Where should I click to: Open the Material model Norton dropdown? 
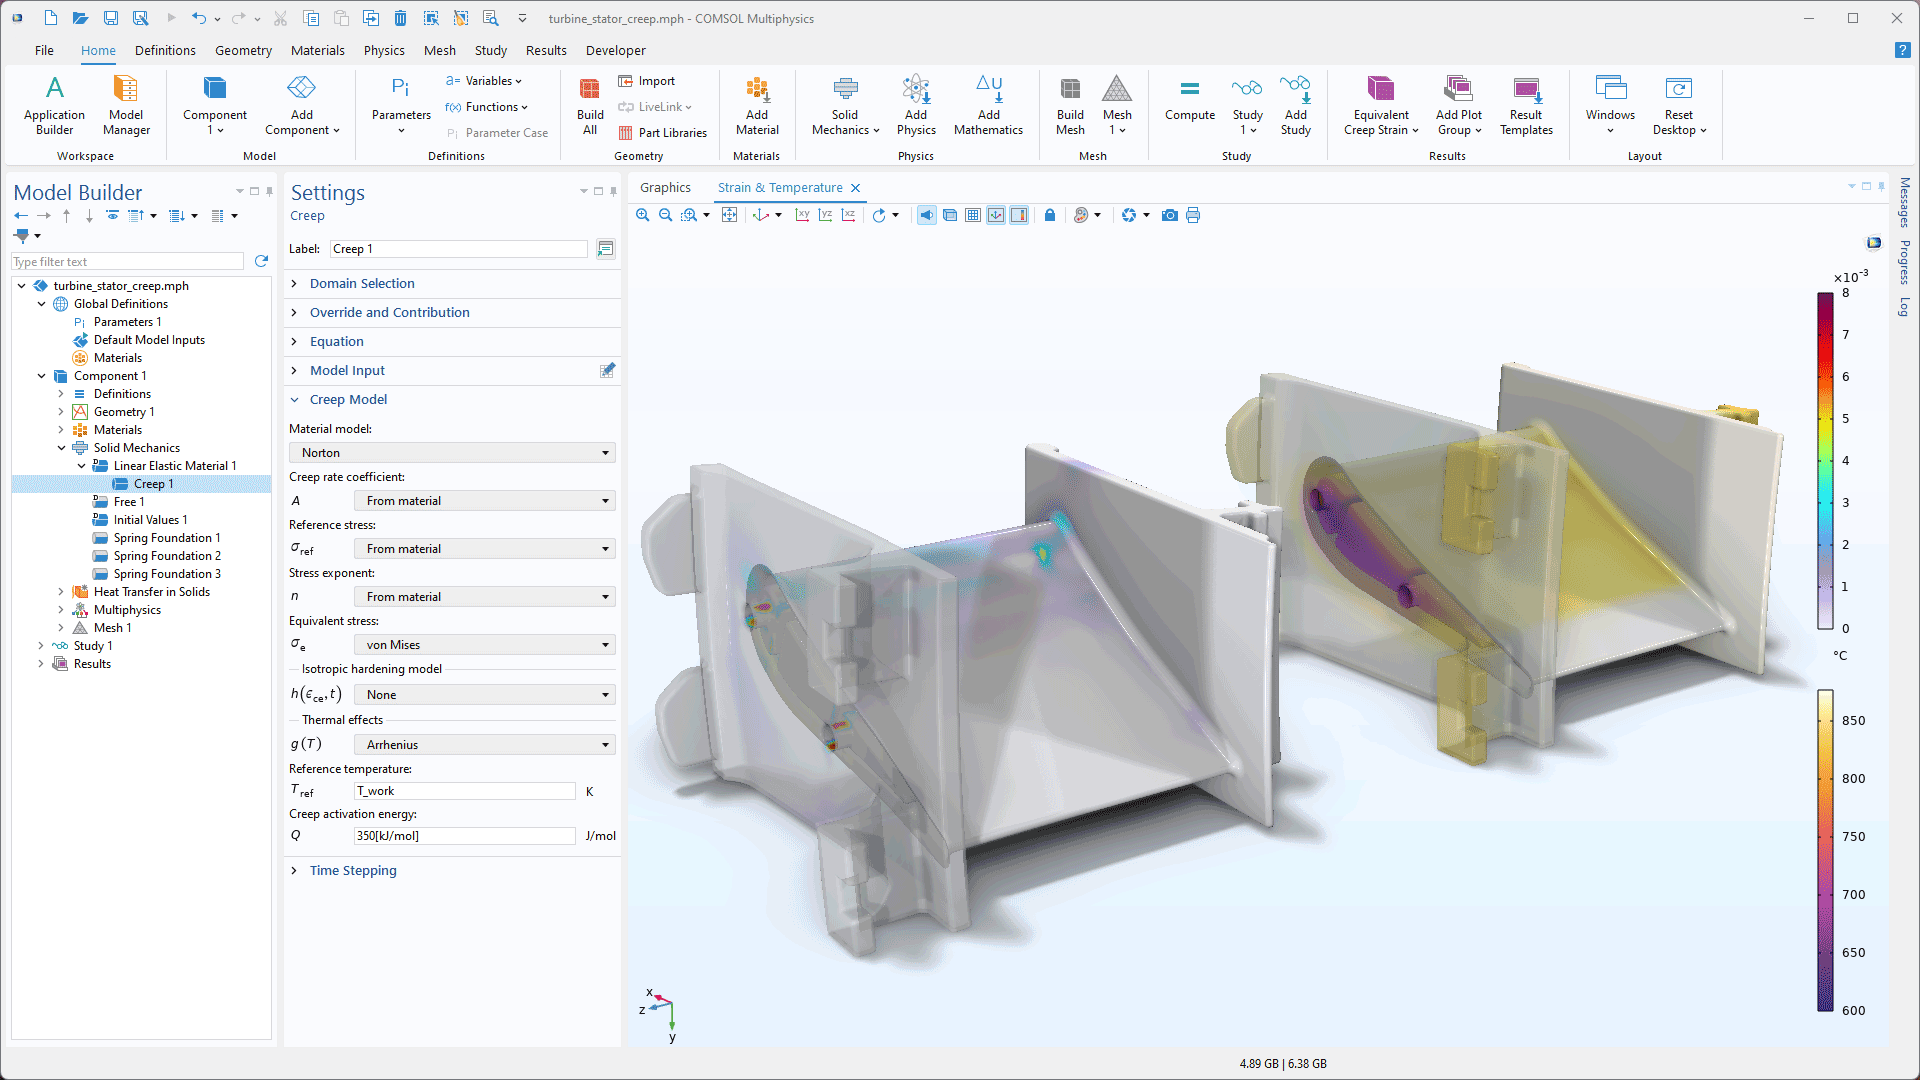[x=453, y=453]
